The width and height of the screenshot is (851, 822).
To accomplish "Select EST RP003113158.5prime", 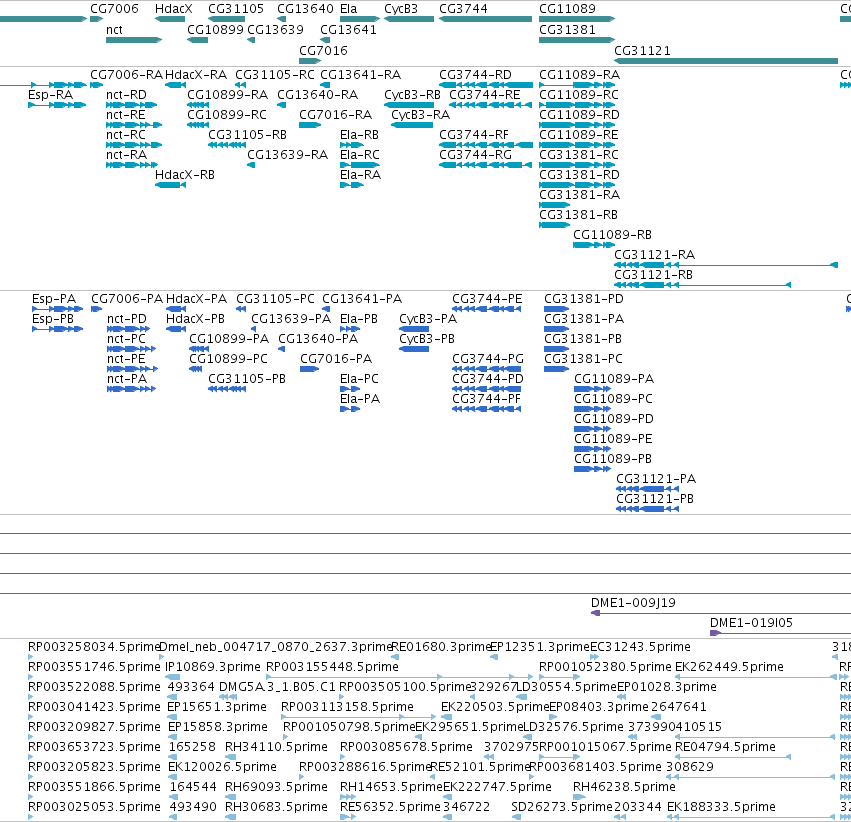I will pyautogui.click(x=347, y=706).
